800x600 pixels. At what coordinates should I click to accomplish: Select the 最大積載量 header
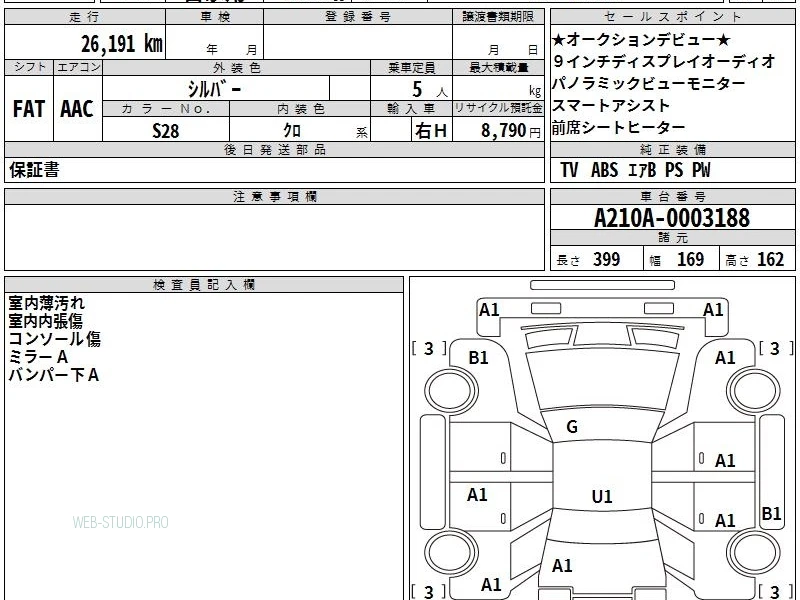click(x=498, y=67)
